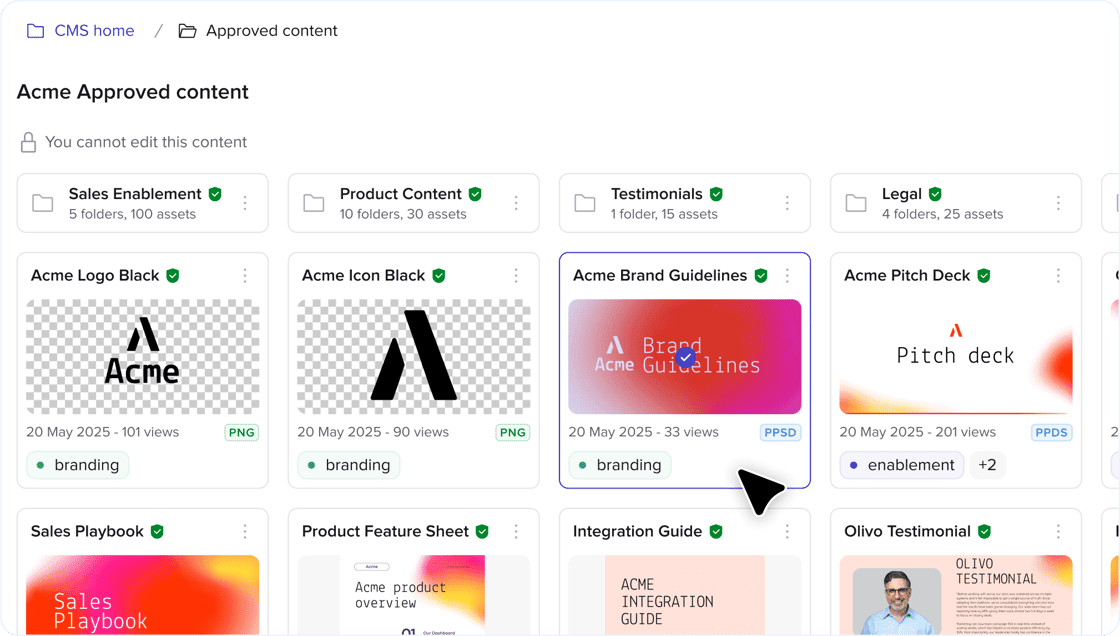The height and width of the screenshot is (636, 1120).
Task: Select branding tag on Acme Logo Black
Action: pos(78,465)
